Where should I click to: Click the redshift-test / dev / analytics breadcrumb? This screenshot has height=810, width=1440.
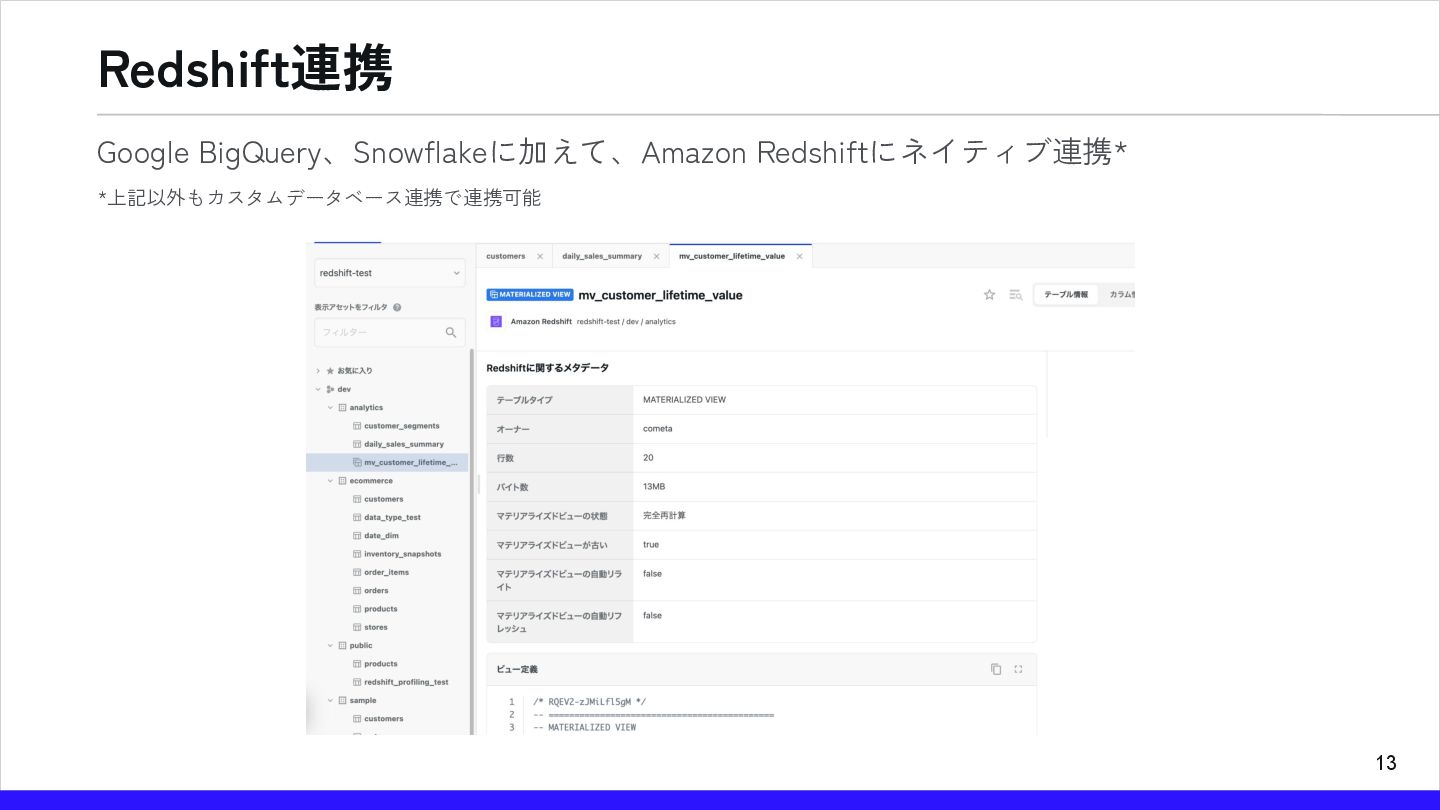pyautogui.click(x=626, y=322)
